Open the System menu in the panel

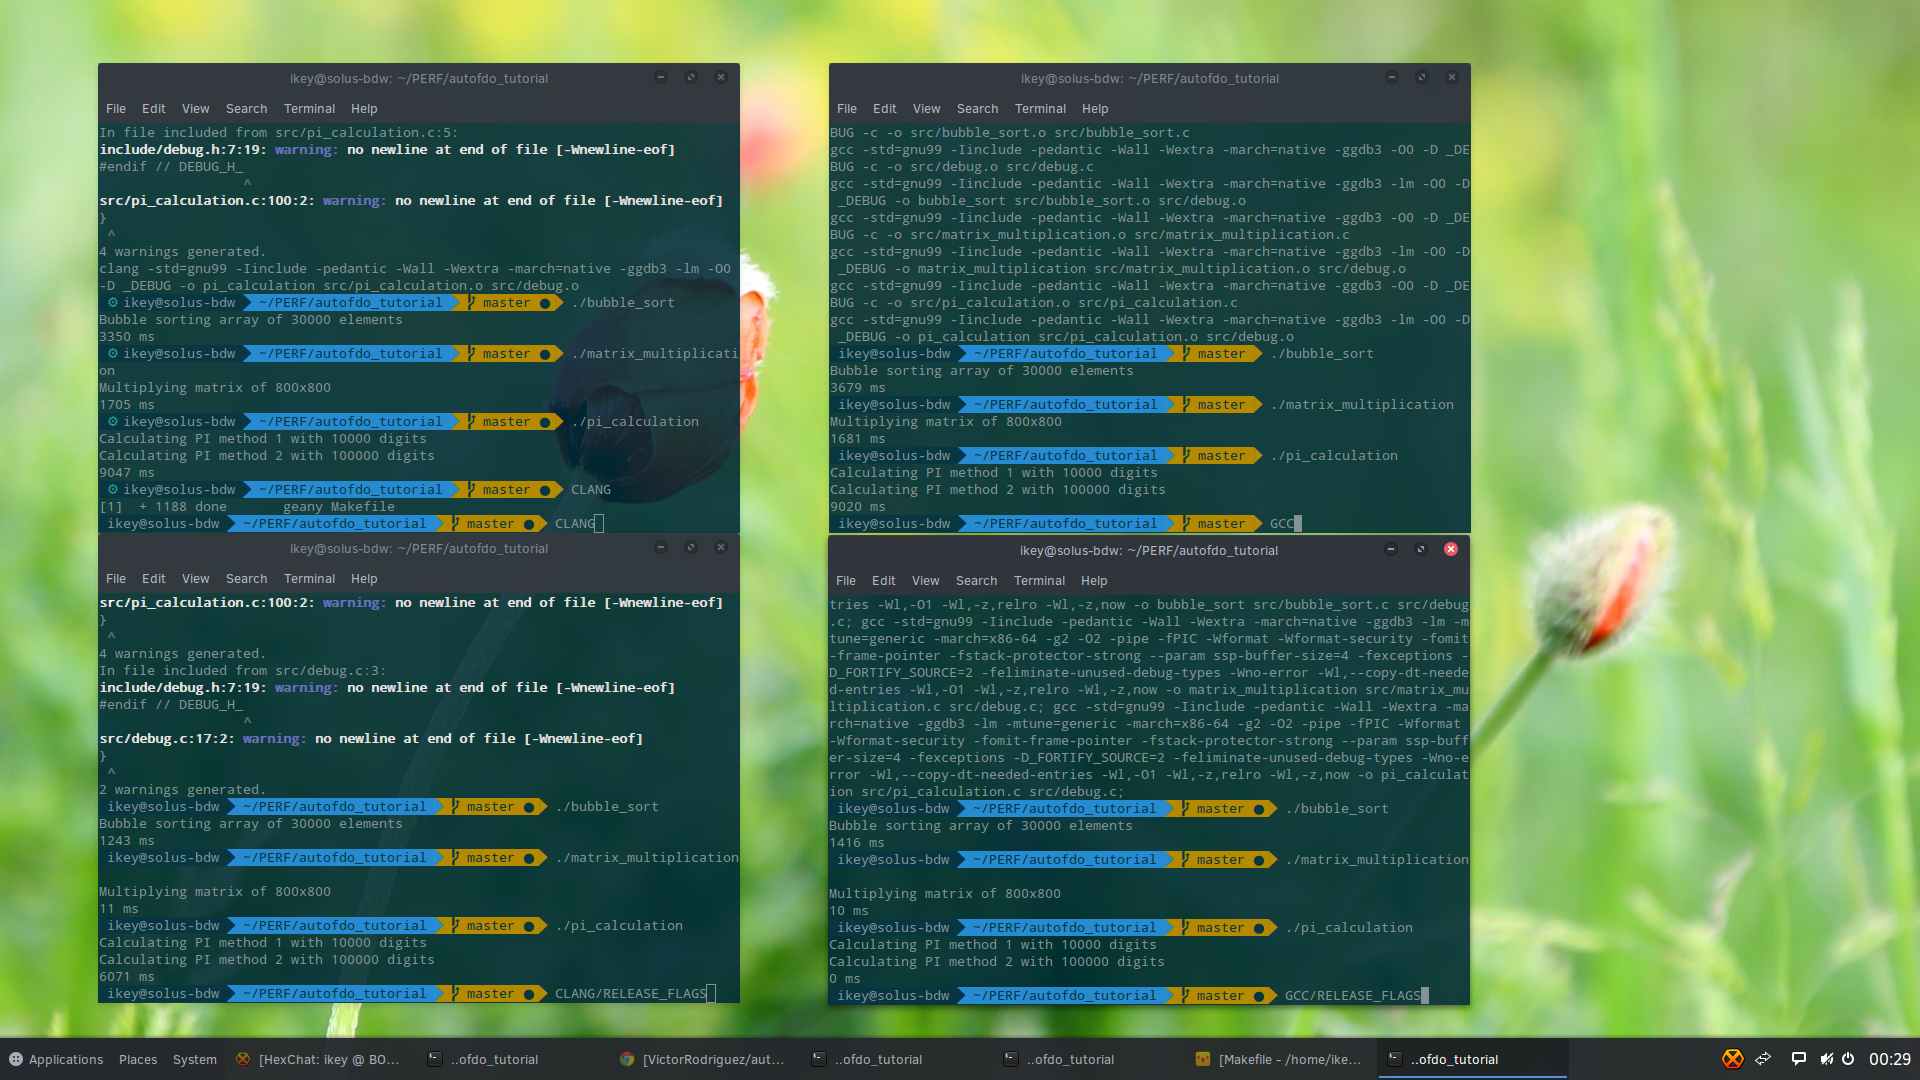(194, 1059)
